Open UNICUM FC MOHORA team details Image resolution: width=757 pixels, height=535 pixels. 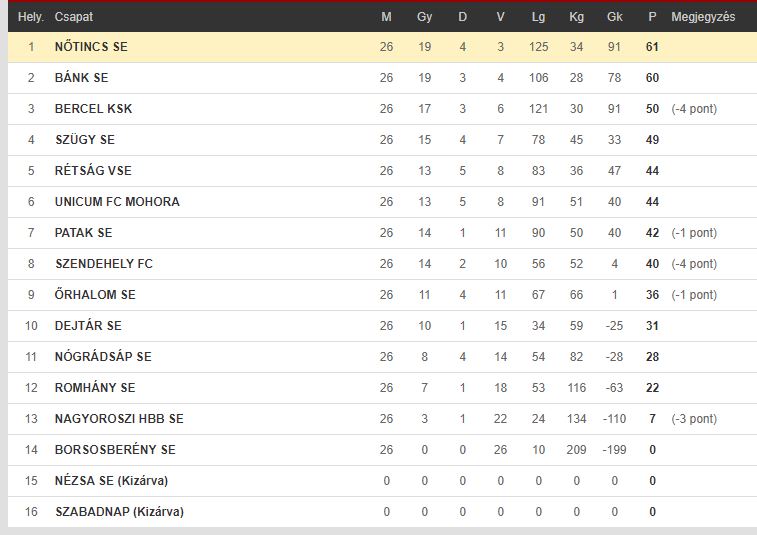tap(117, 201)
